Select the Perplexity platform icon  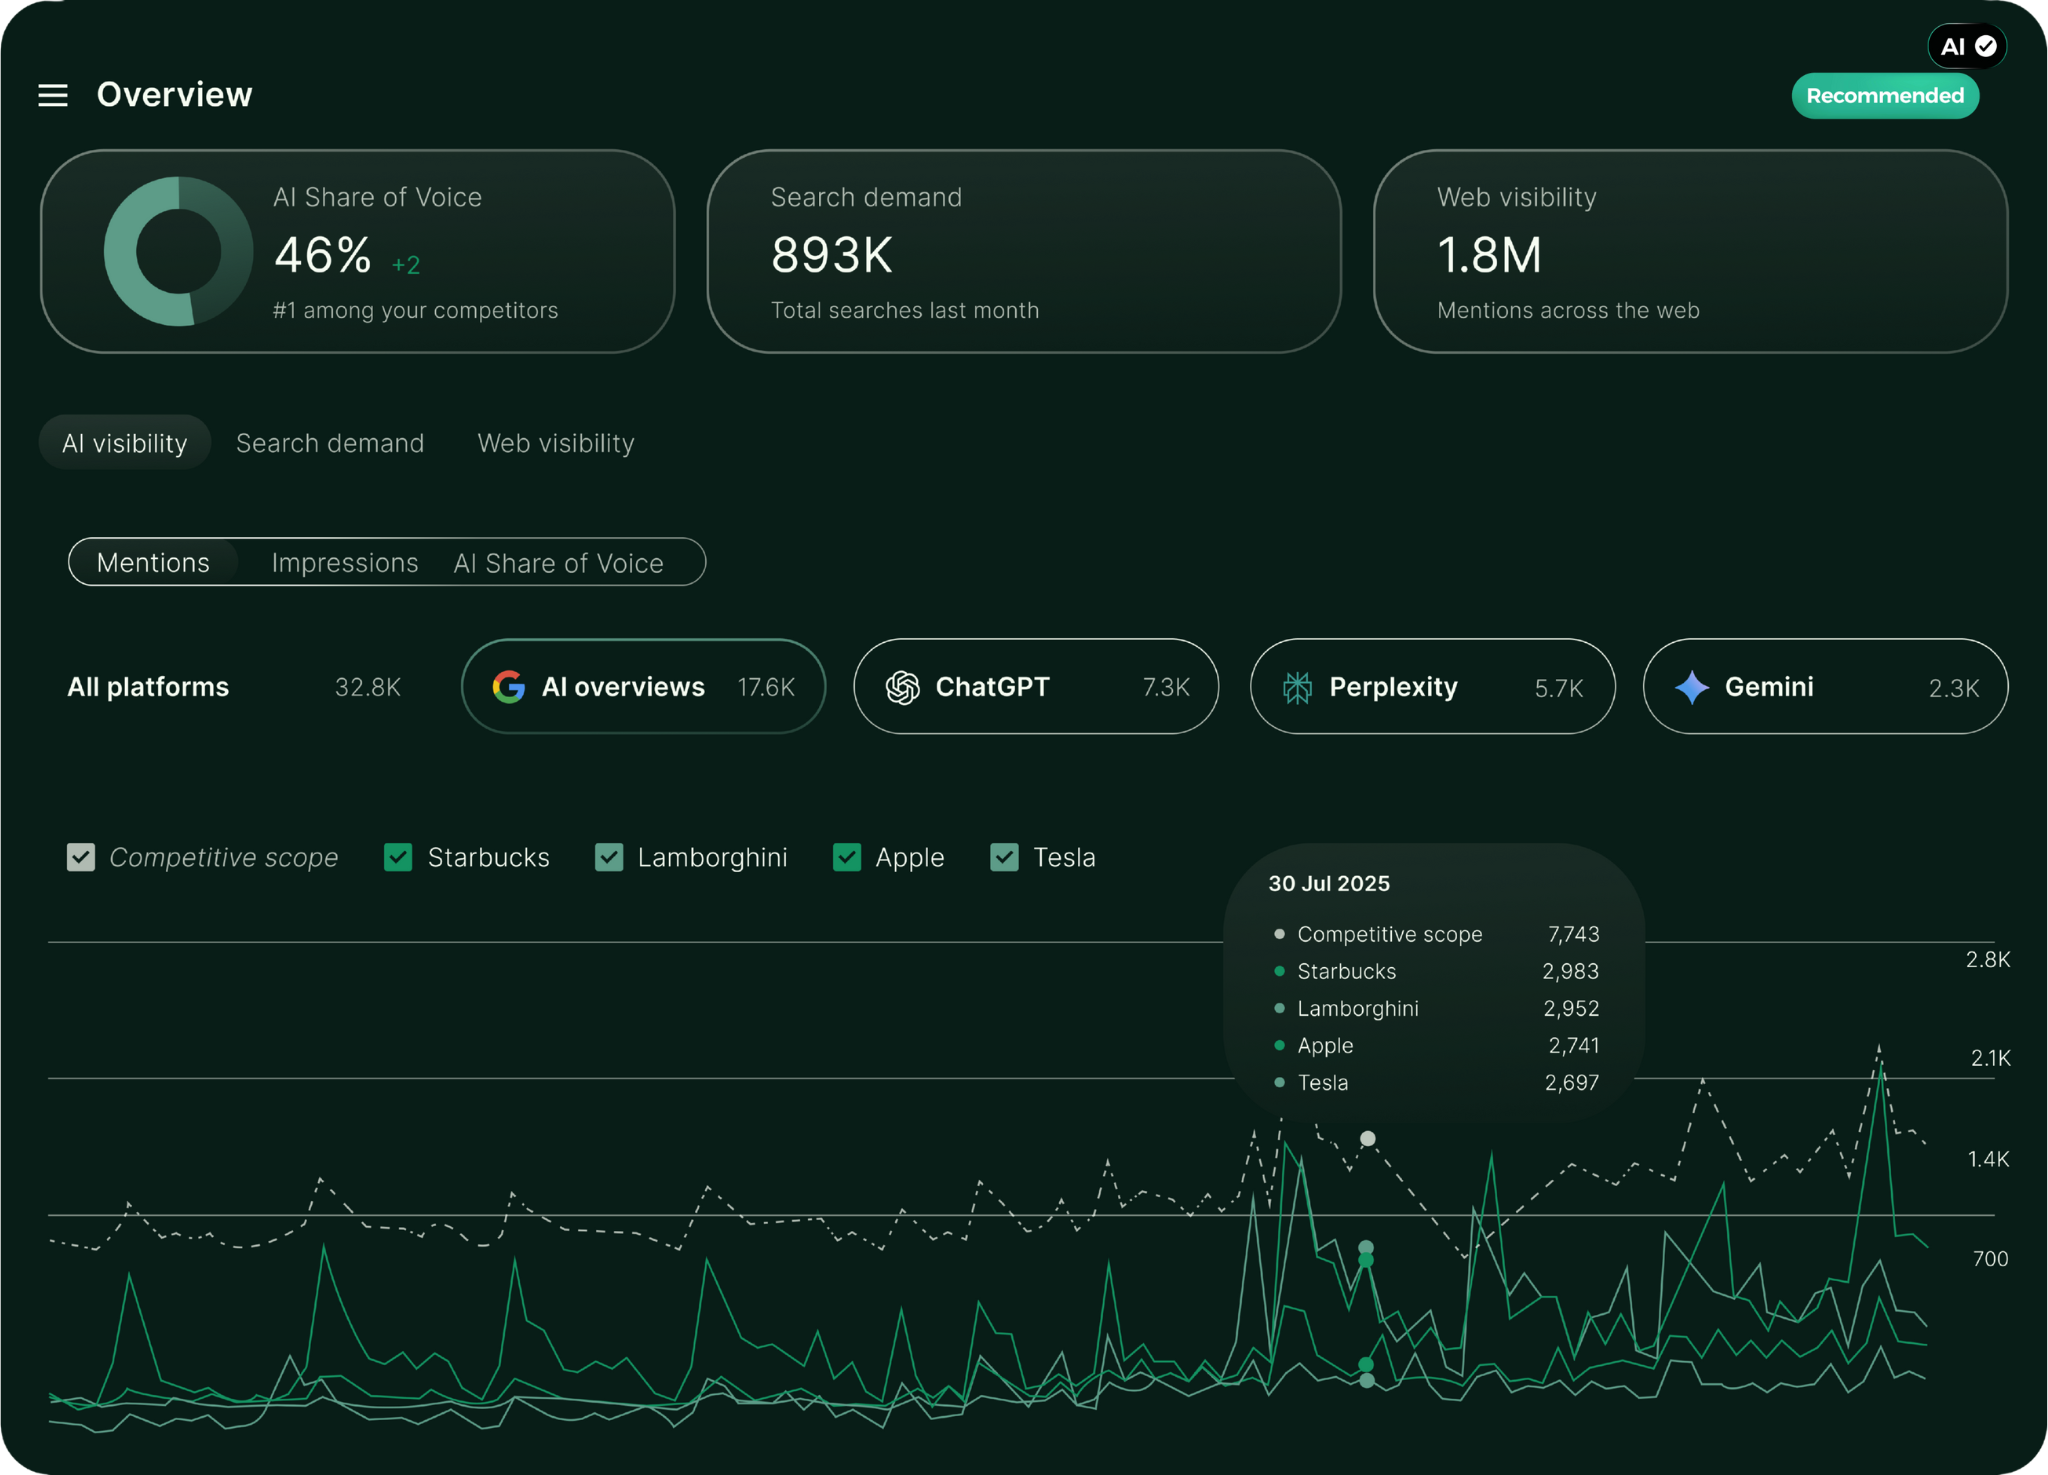(1297, 687)
